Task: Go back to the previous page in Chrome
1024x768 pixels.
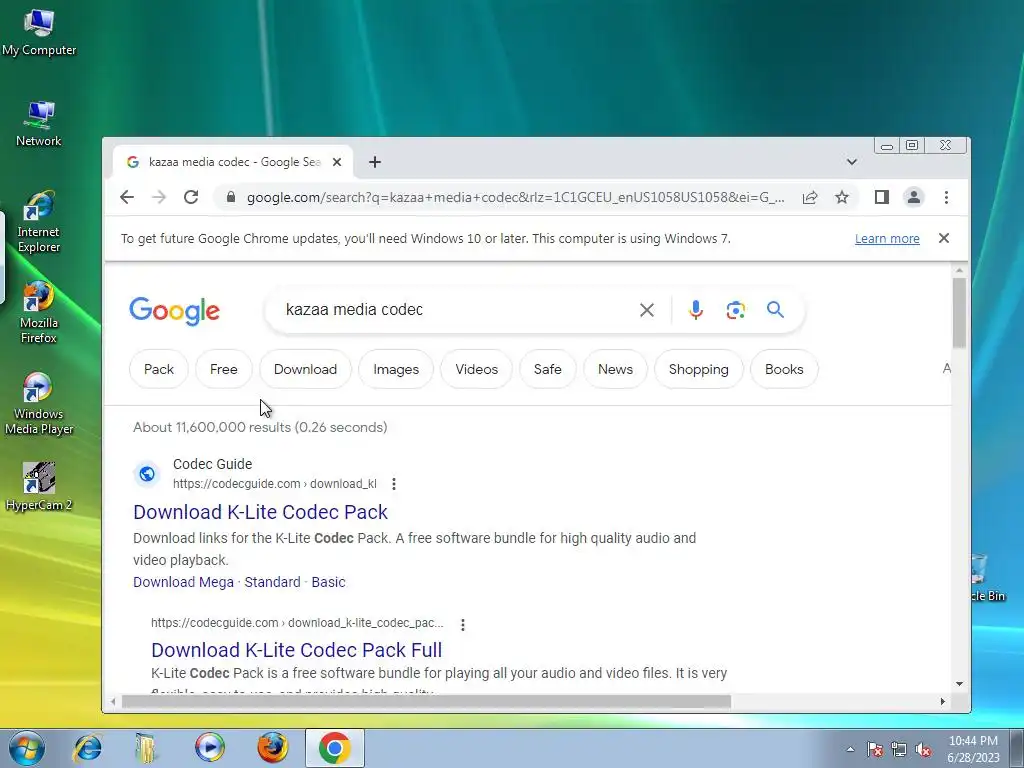Action: pyautogui.click(x=127, y=197)
